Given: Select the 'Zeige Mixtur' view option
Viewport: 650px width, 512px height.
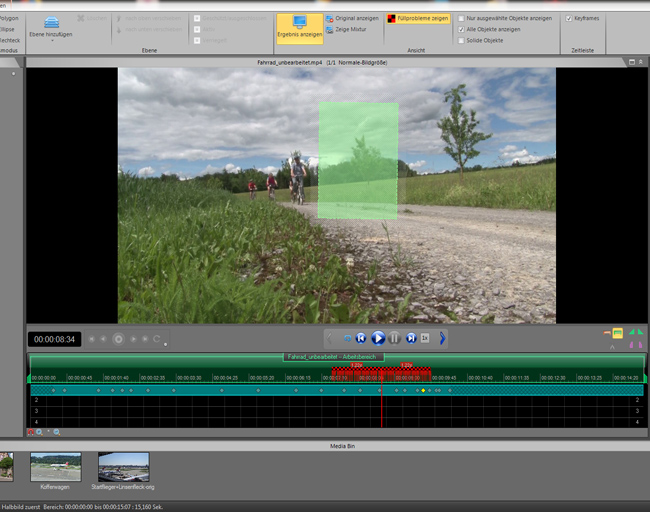Looking at the screenshot, I should click(348, 30).
